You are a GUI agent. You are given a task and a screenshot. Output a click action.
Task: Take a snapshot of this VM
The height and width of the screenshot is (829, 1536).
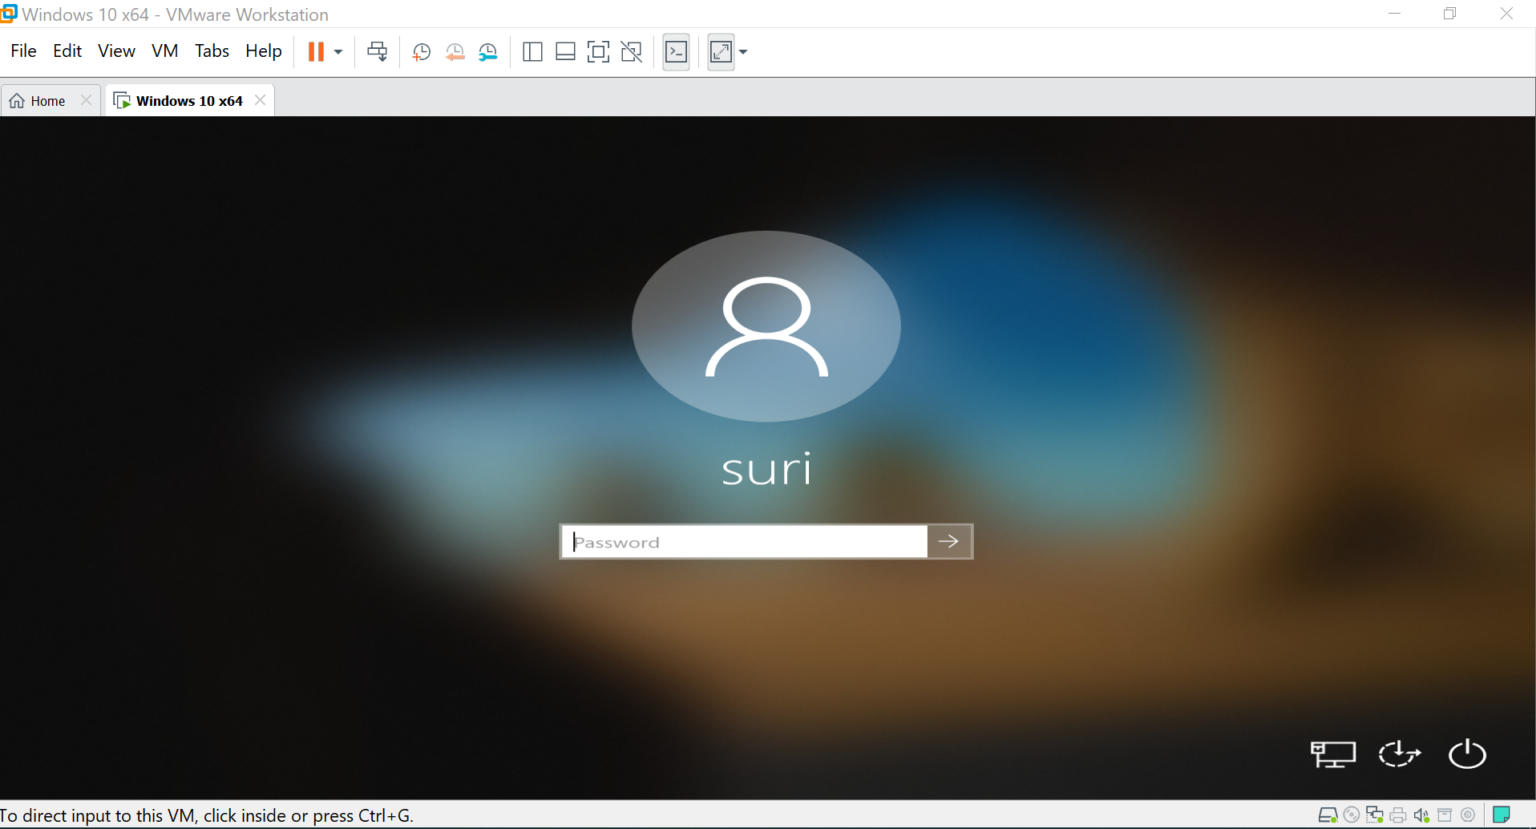coord(421,52)
